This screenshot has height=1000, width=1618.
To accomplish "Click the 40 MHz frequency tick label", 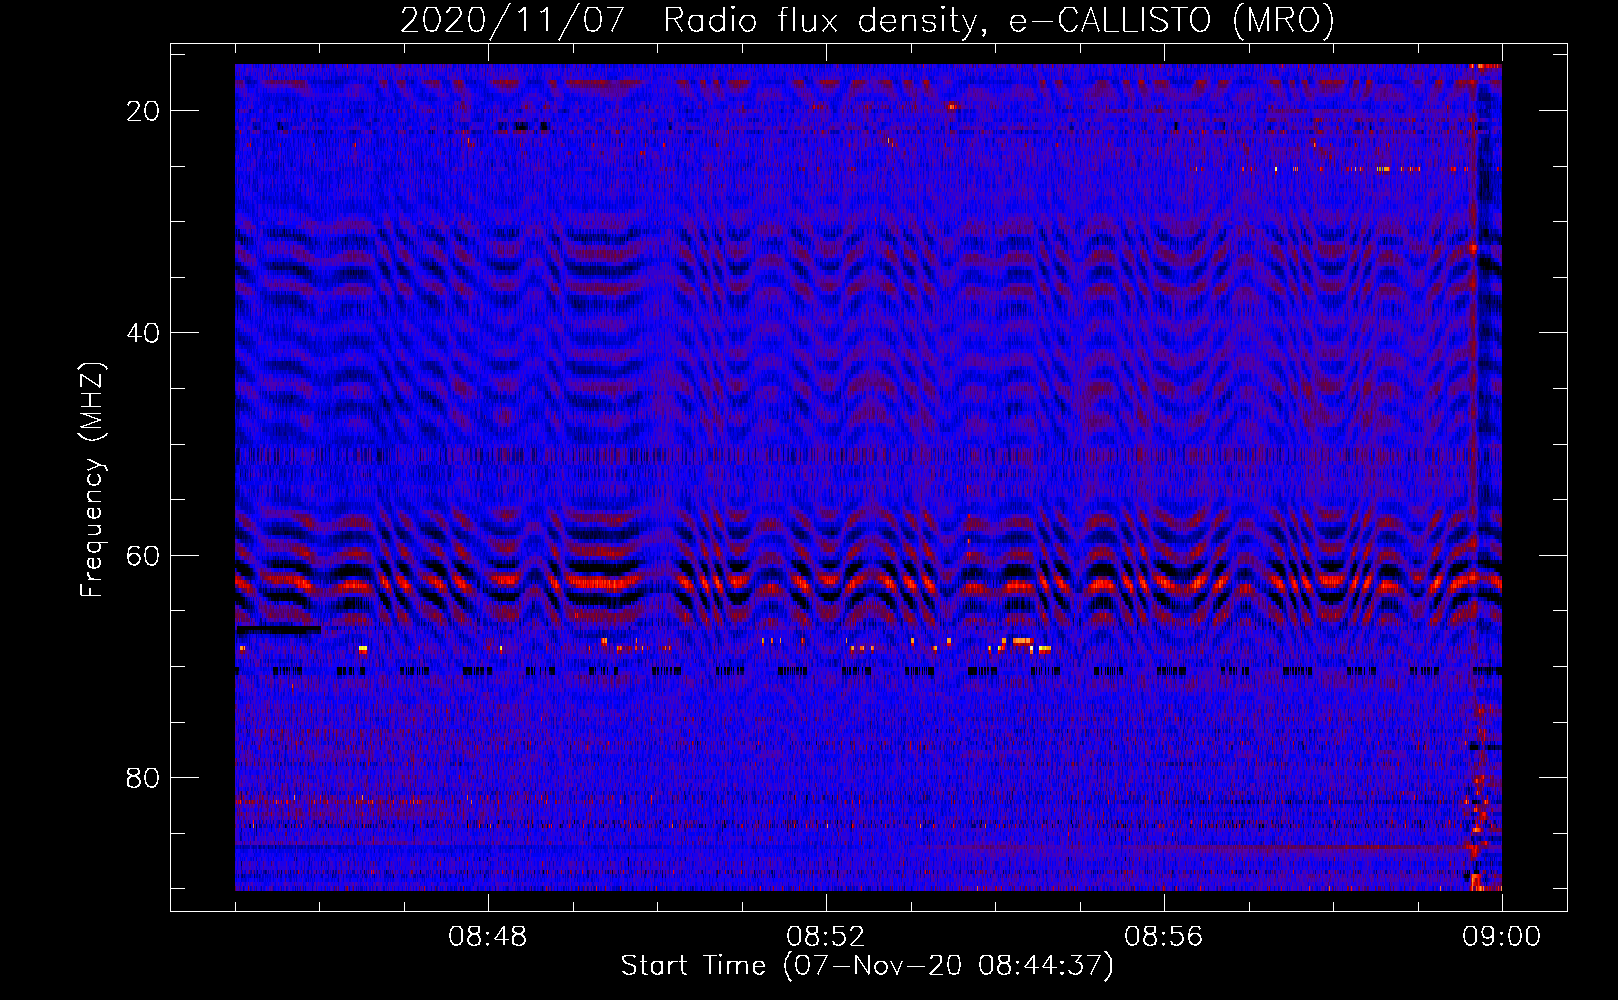I will tap(143, 333).
